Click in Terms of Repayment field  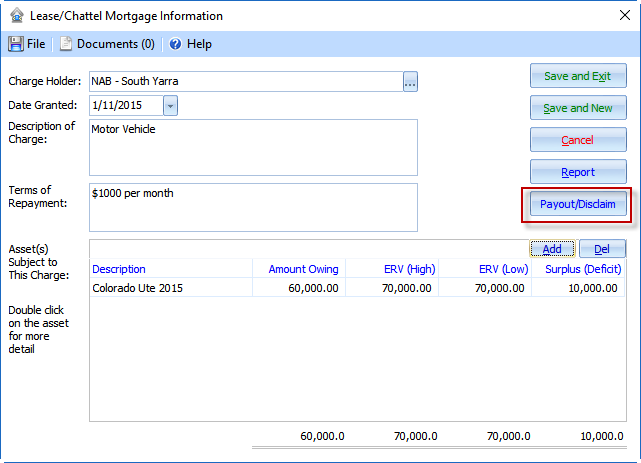[252, 206]
